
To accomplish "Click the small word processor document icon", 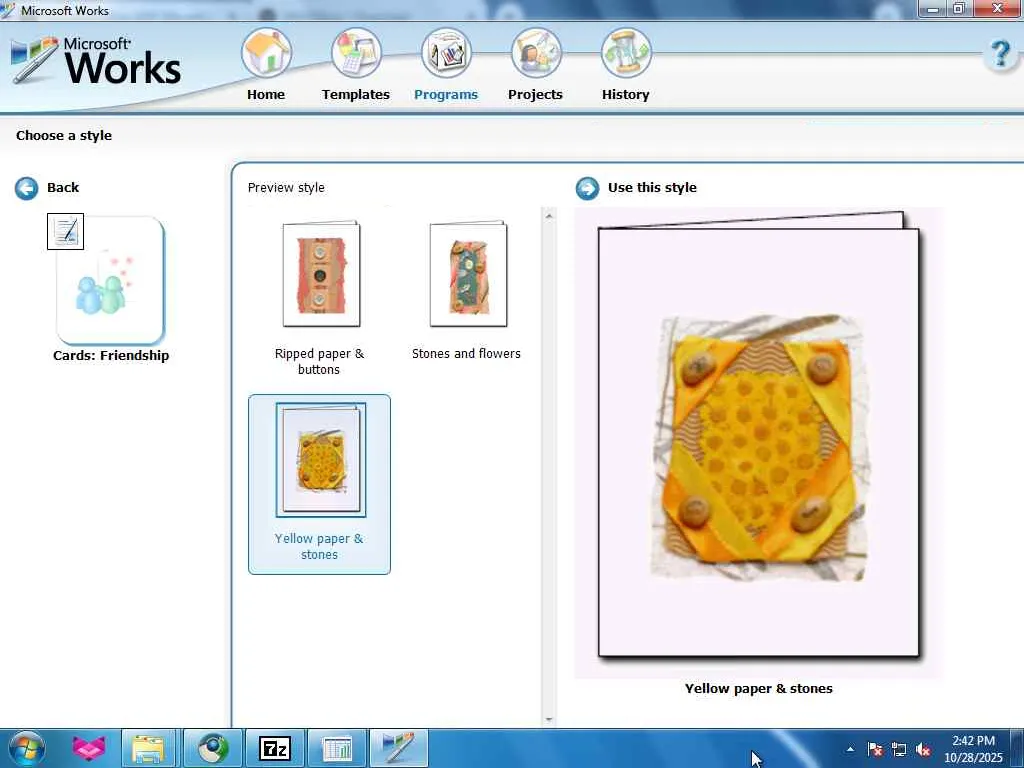I will click(65, 231).
